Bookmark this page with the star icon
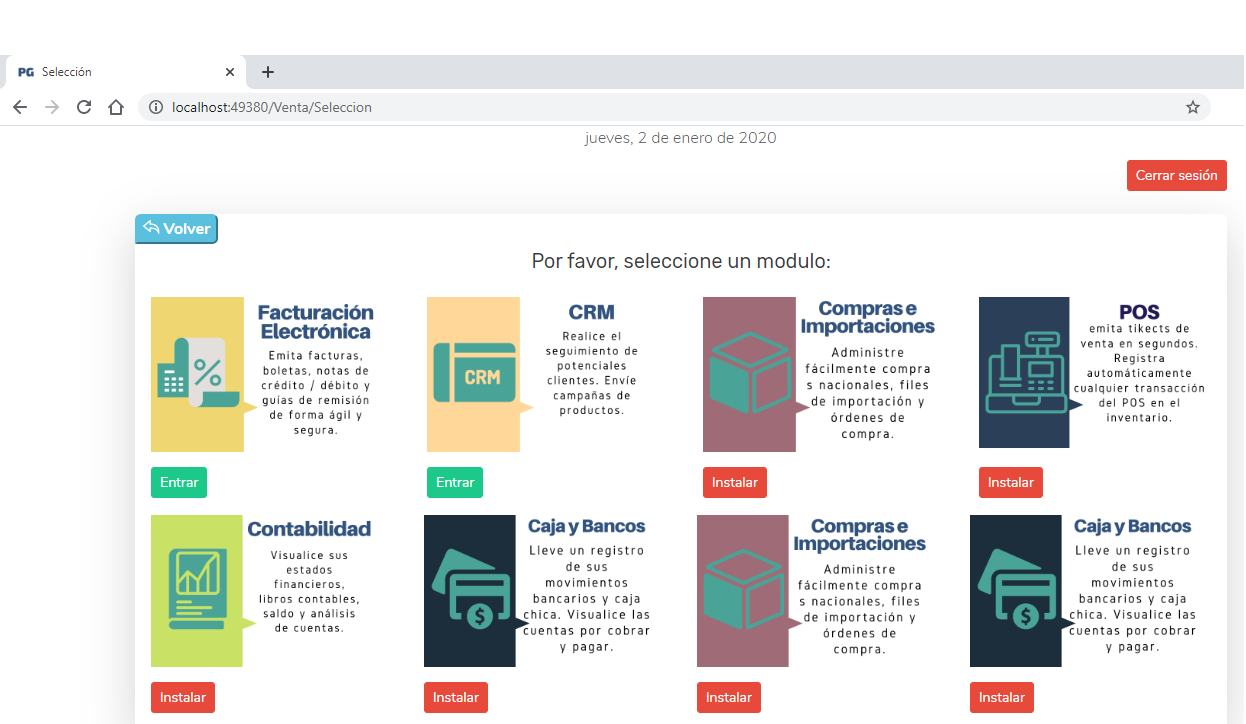 click(1192, 107)
